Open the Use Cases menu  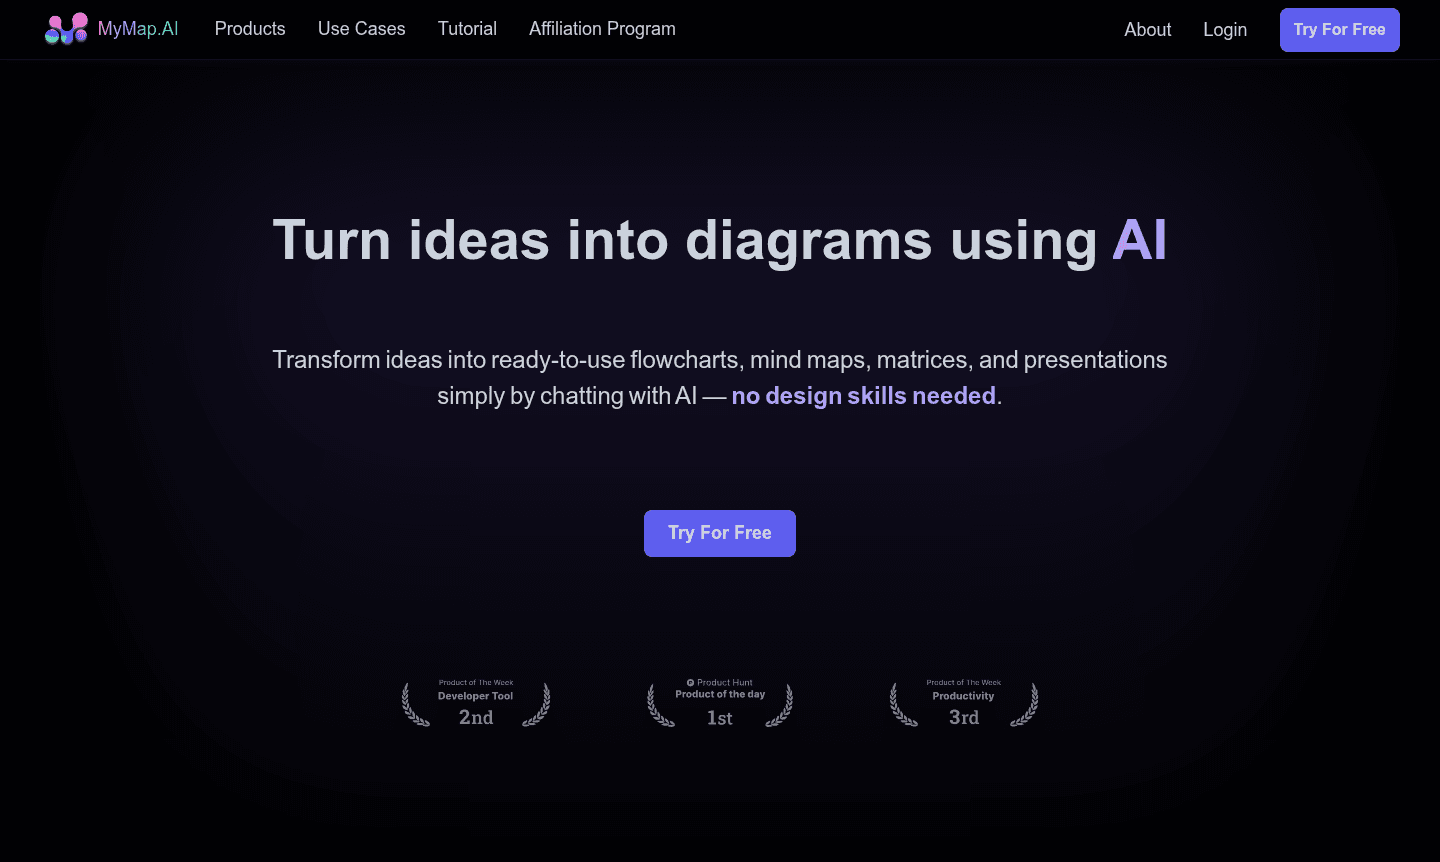tap(361, 29)
